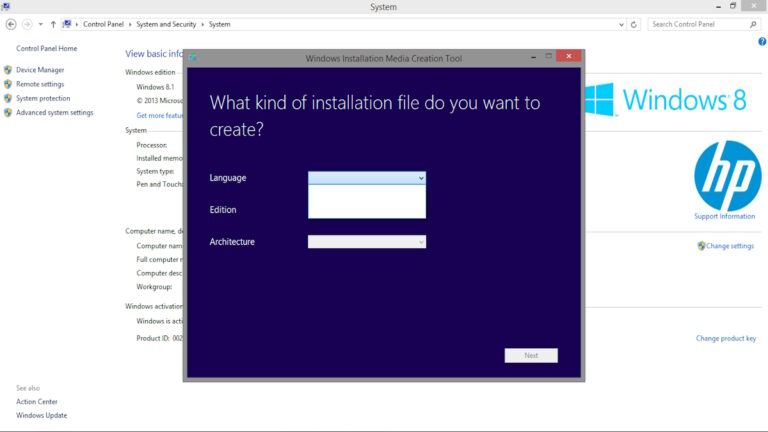Close the Media Creation Tool window
Screen dimensions: 768x432
pos(569,56)
